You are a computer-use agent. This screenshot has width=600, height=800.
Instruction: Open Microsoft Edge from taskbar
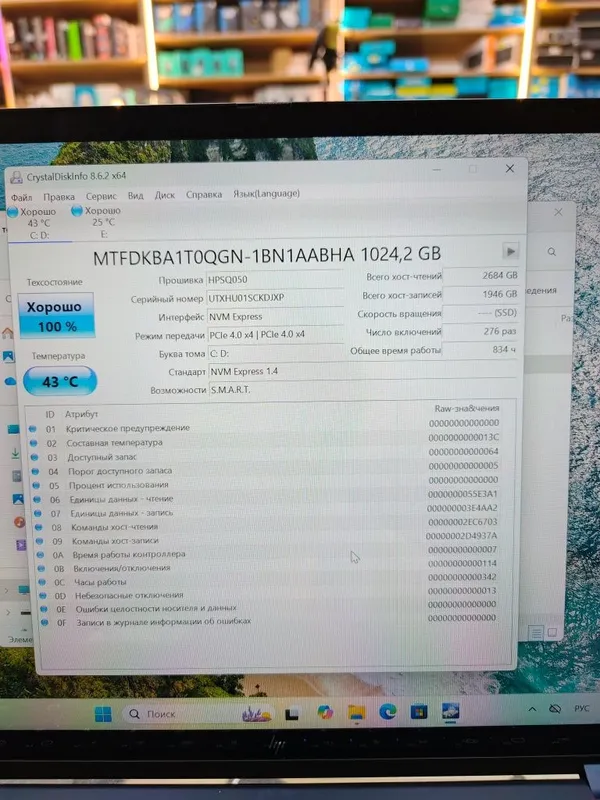coord(388,712)
